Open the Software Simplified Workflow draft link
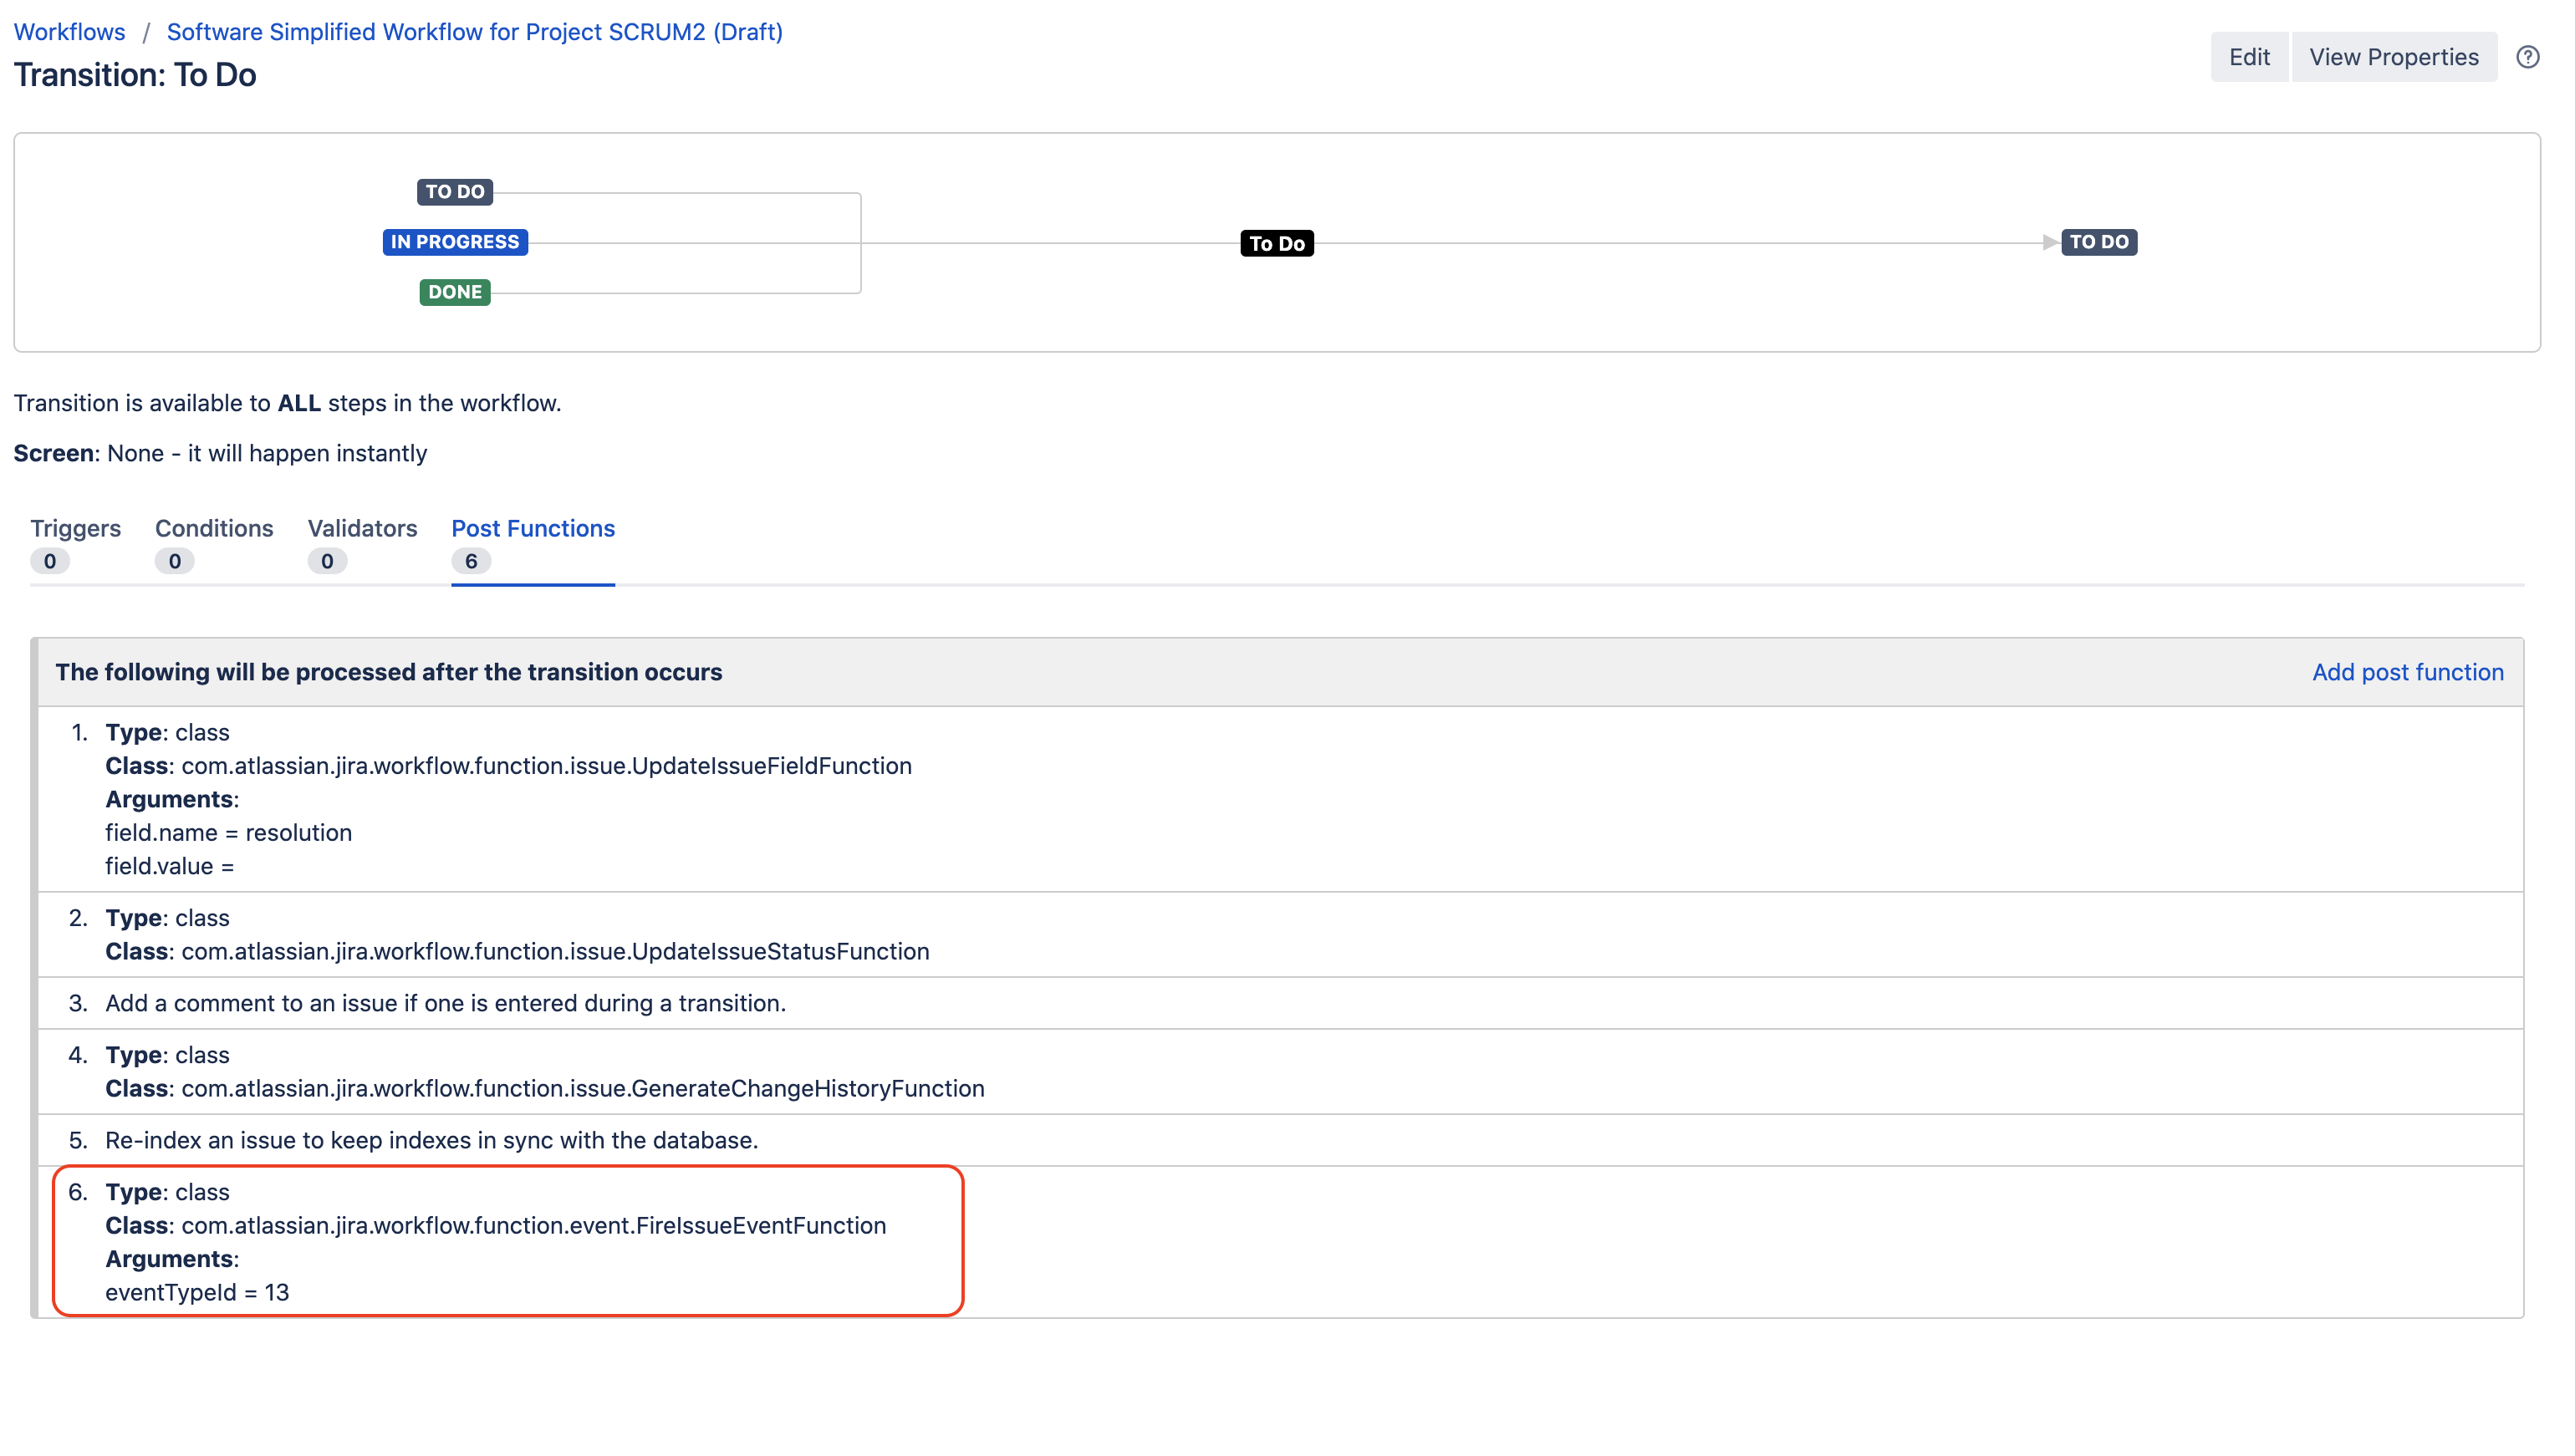 (474, 31)
